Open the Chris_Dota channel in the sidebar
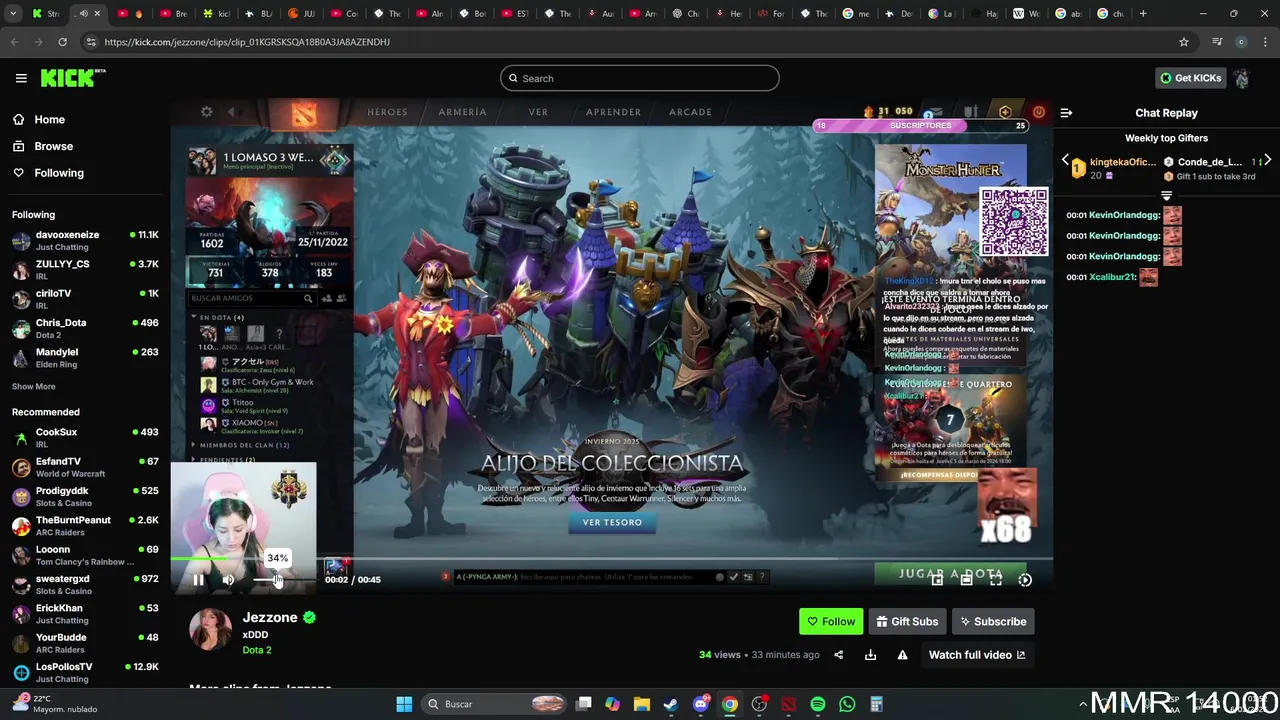 pos(85,328)
